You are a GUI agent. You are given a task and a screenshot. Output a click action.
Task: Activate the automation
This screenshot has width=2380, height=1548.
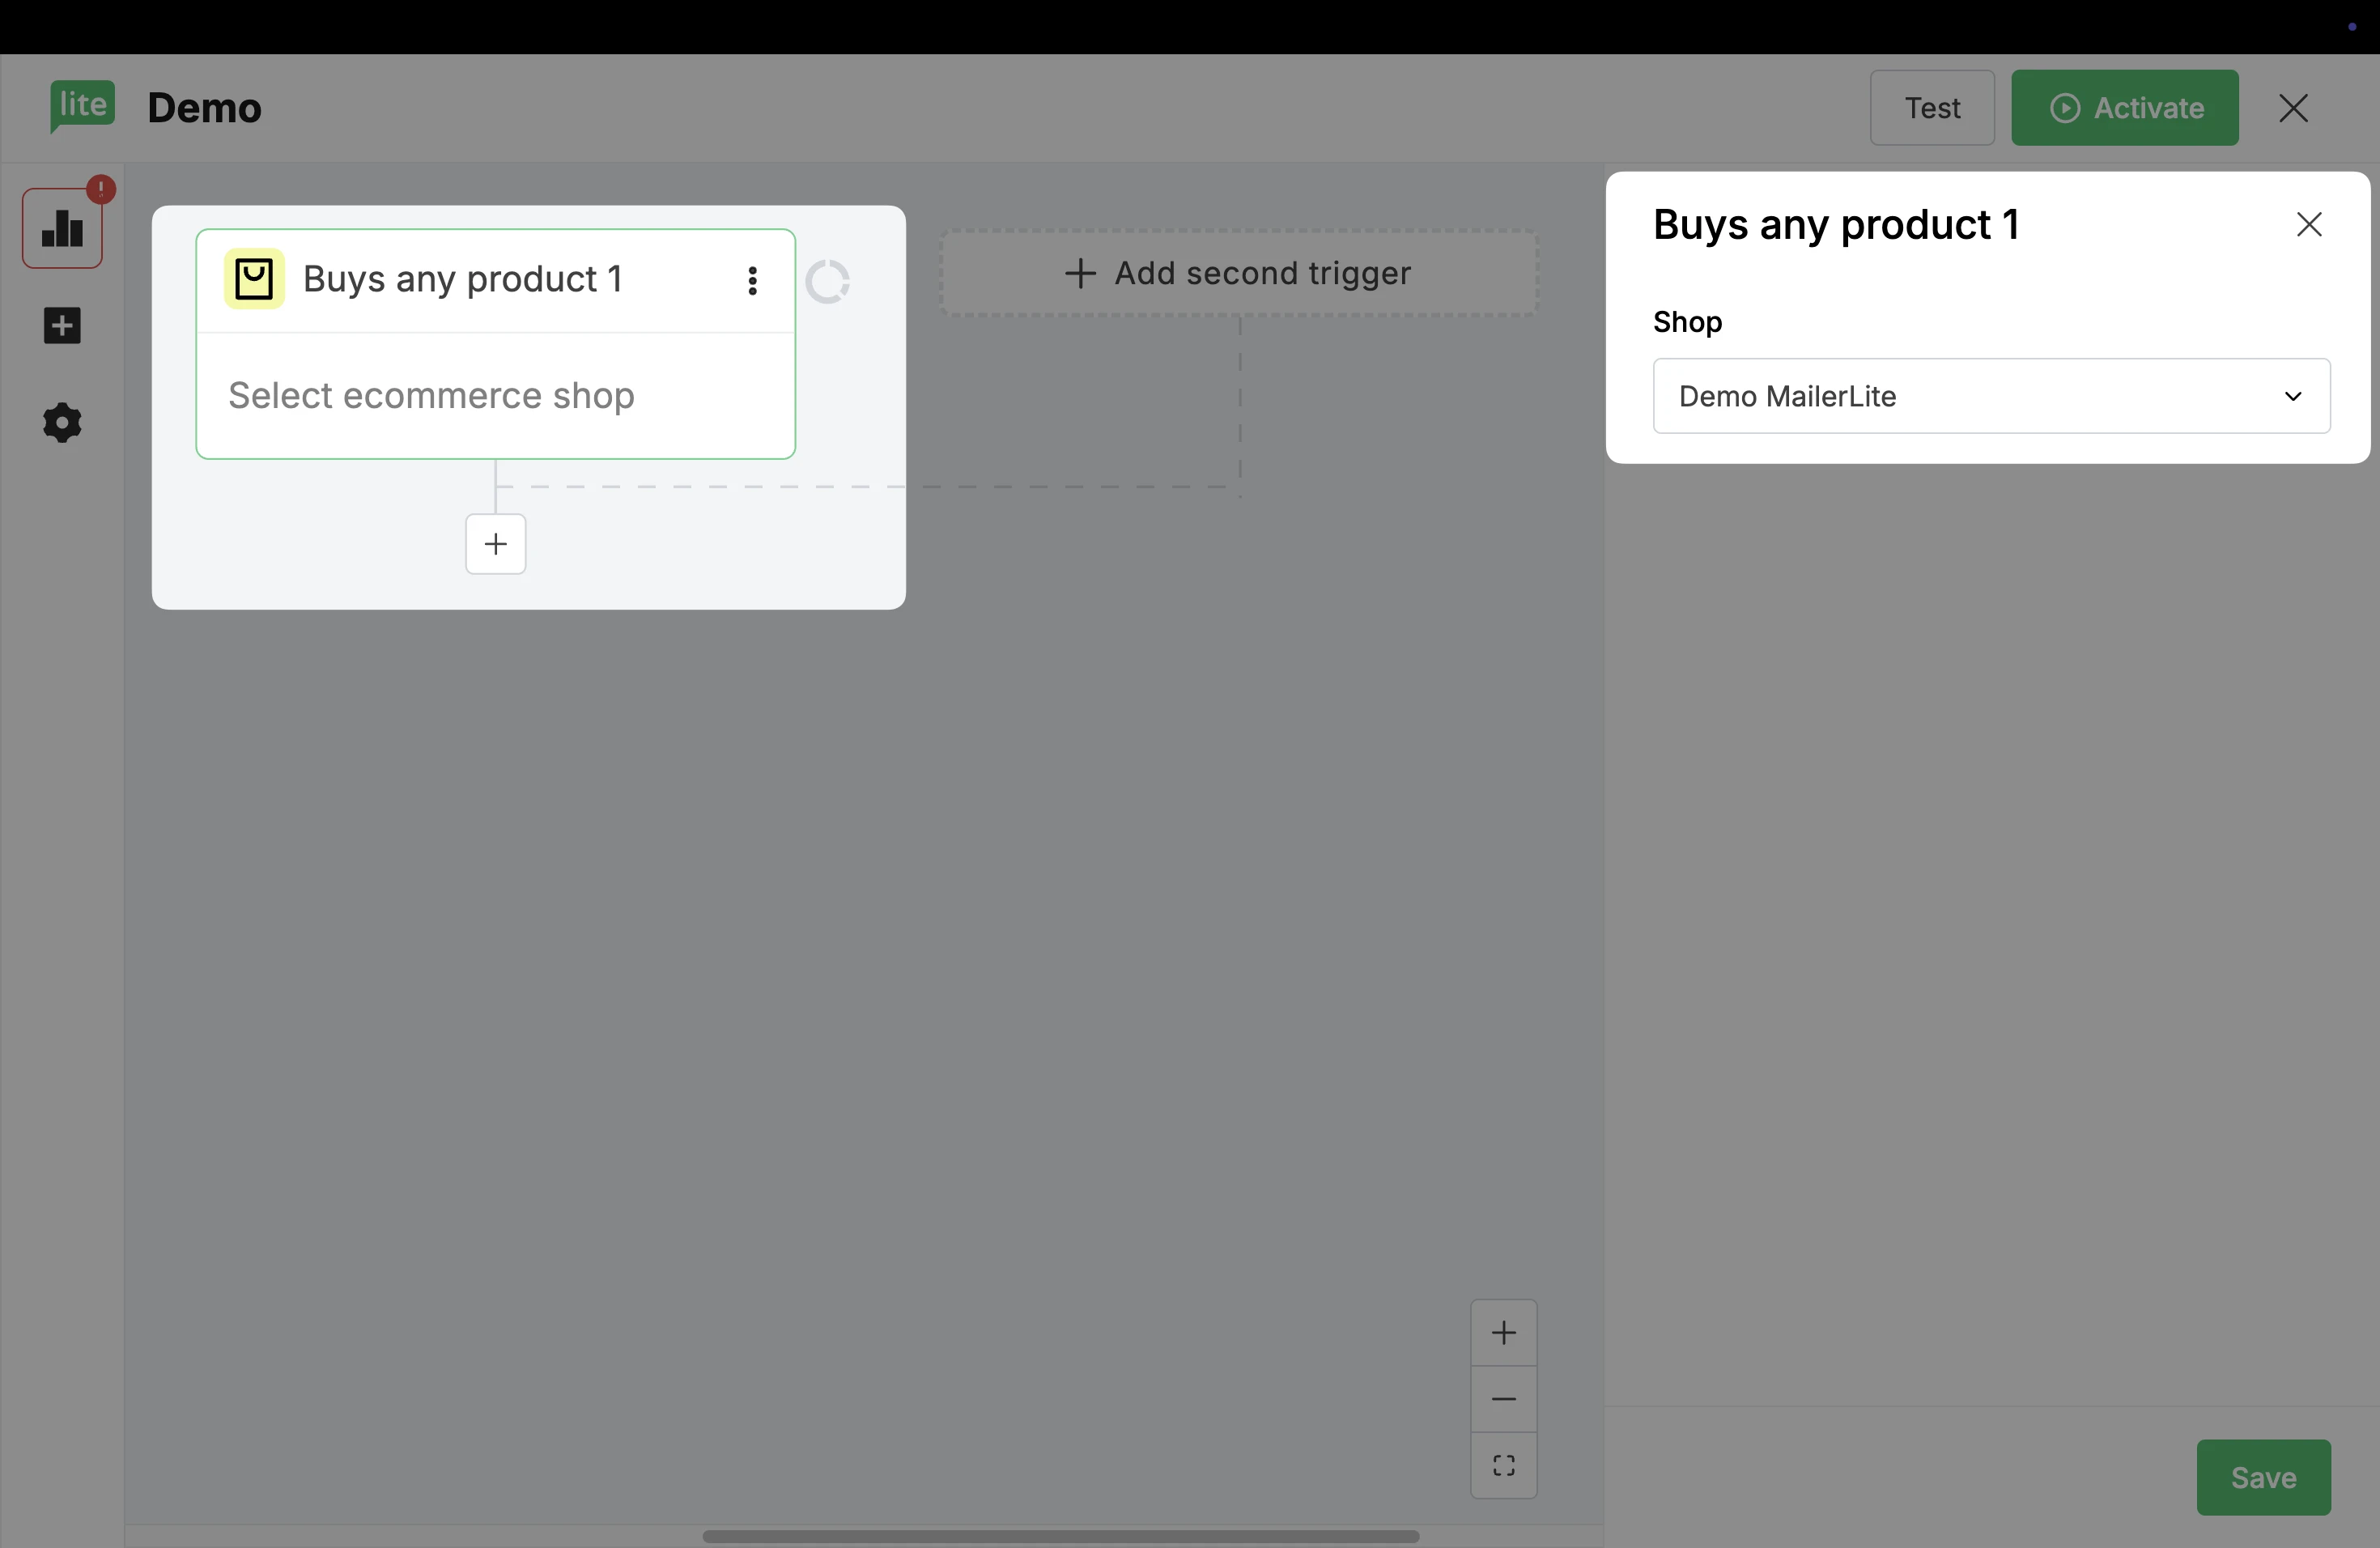click(2124, 108)
